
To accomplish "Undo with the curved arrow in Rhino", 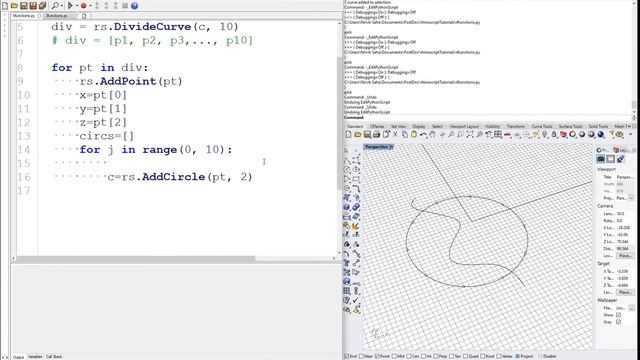I will 423,135.
